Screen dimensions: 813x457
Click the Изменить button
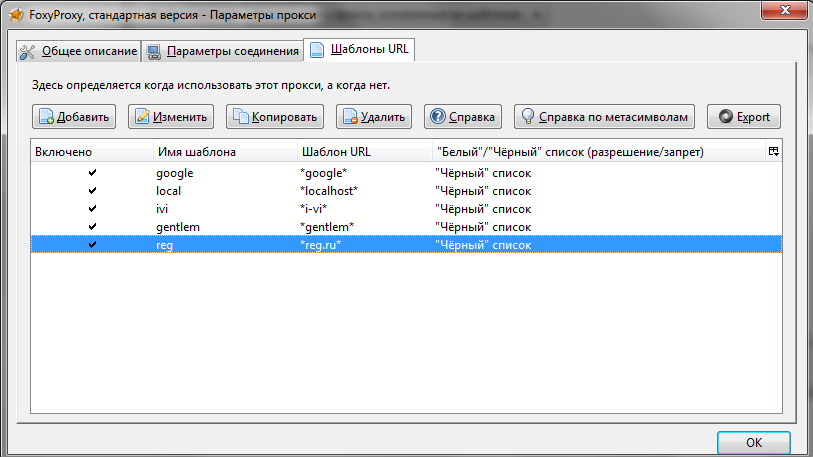tap(171, 117)
